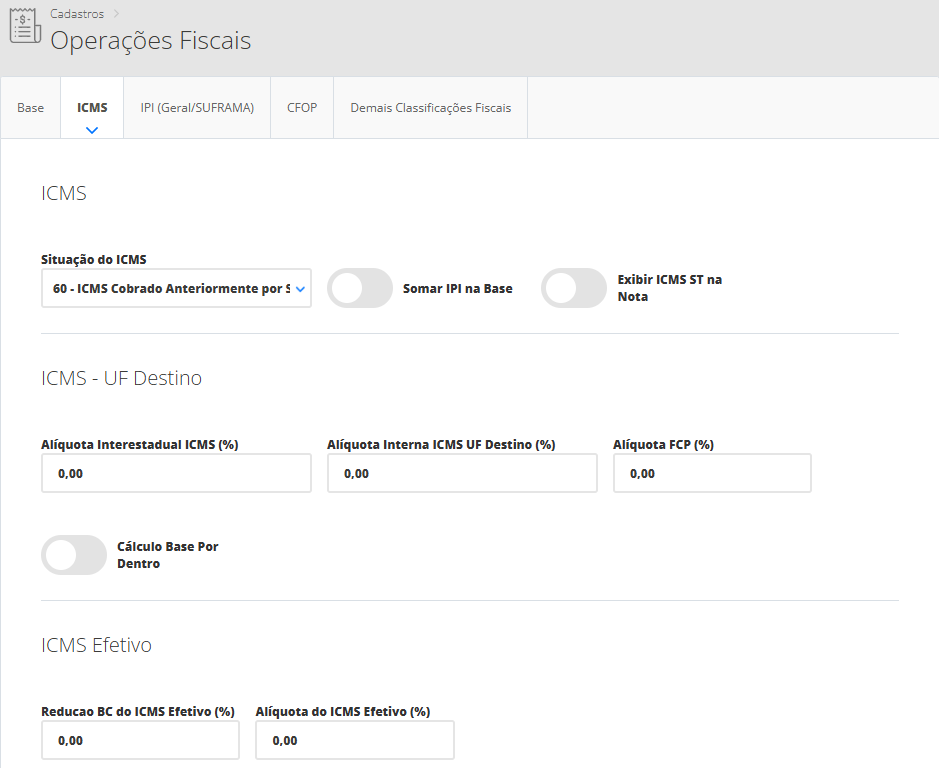Switch to the Base tab
939x768 pixels.
(x=31, y=107)
